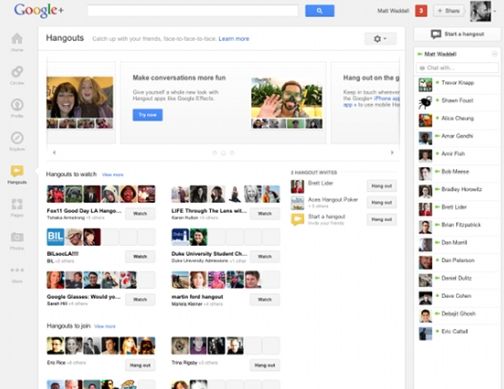Watch the Fox11 Good Day LA hangout
The height and width of the screenshot is (389, 504).
pos(140,213)
